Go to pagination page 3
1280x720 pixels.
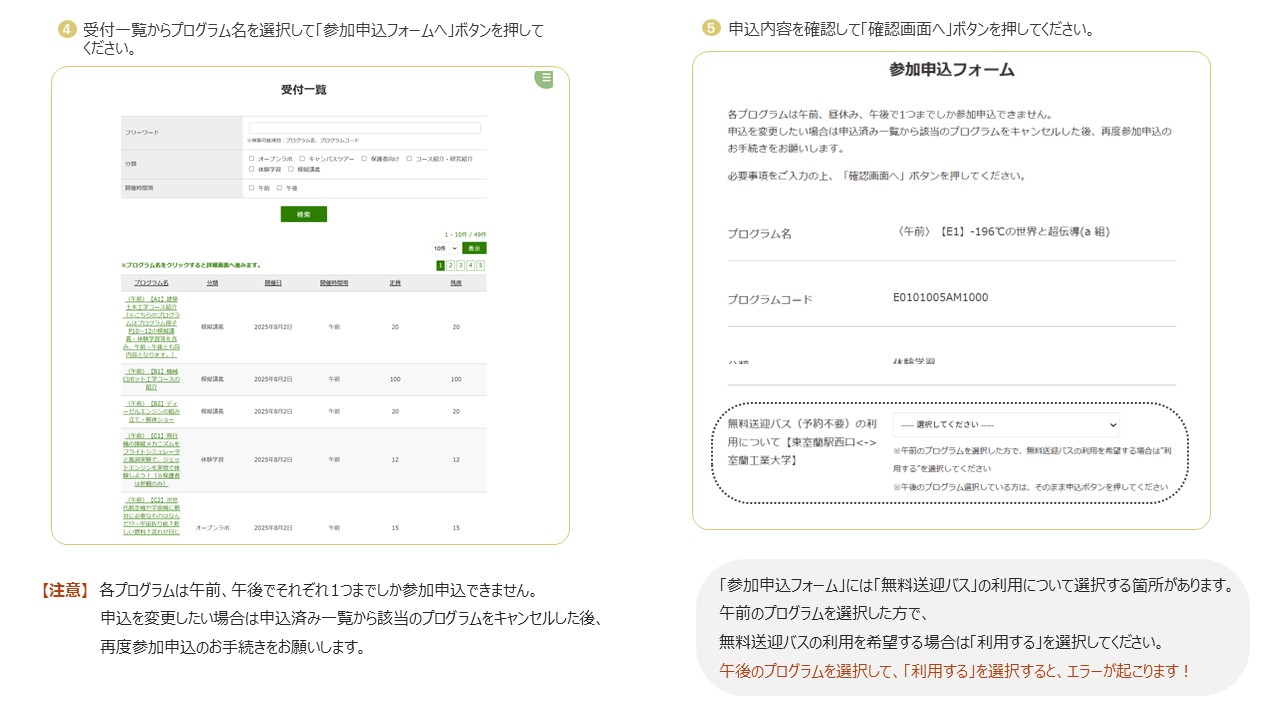[x=460, y=265]
